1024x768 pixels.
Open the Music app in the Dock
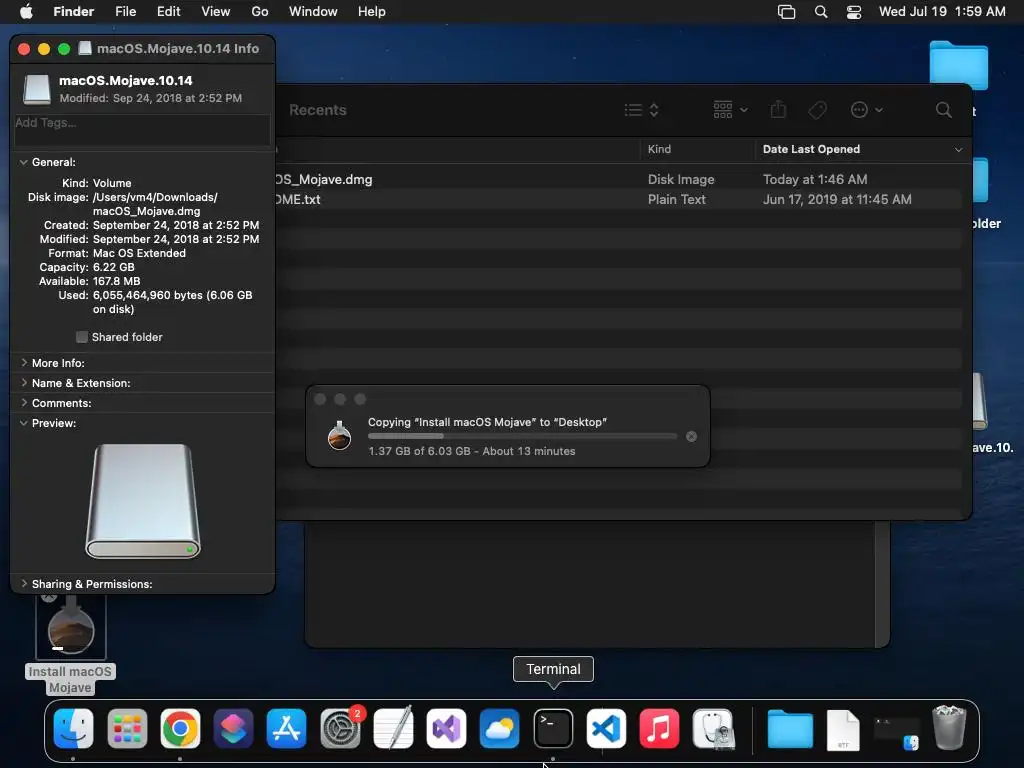660,728
